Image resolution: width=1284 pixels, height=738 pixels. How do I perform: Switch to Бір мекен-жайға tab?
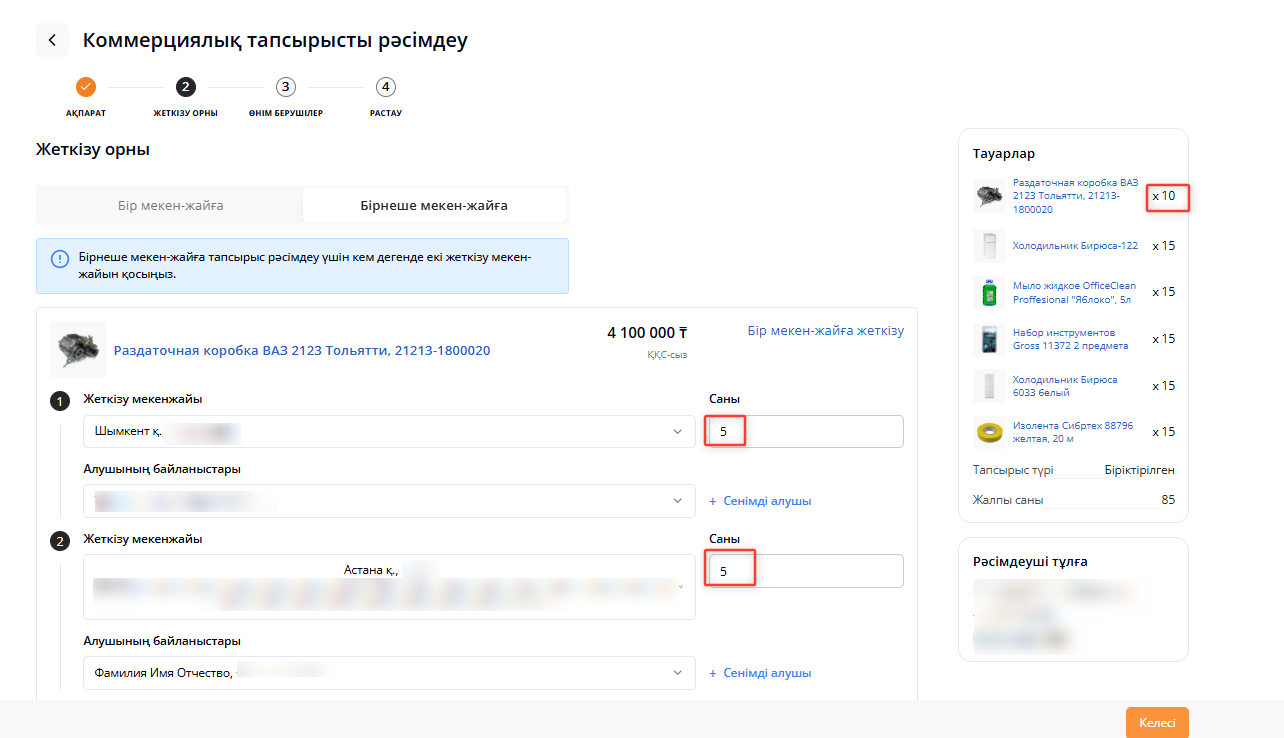point(170,206)
